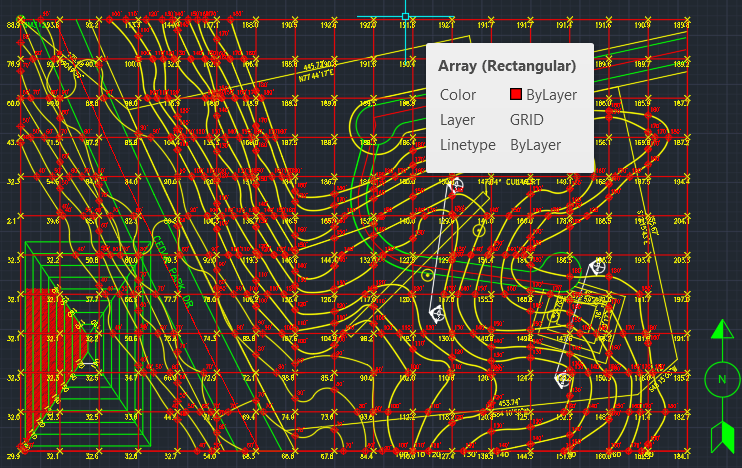Image resolution: width=742 pixels, height=468 pixels.
Task: Select spot elevation 185.9
Action: coord(642,103)
